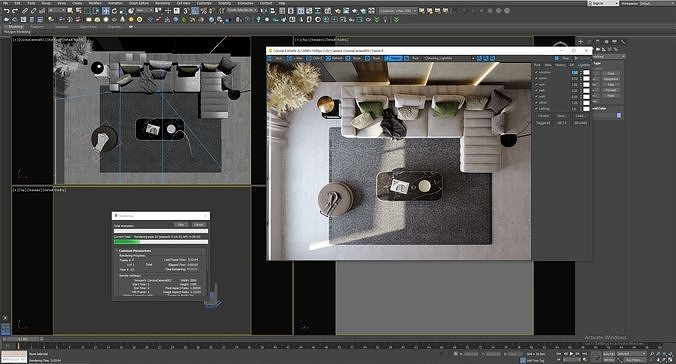Toggle the hall light checkbox in LightMix
This screenshot has height=364, width=676.
[x=536, y=91]
